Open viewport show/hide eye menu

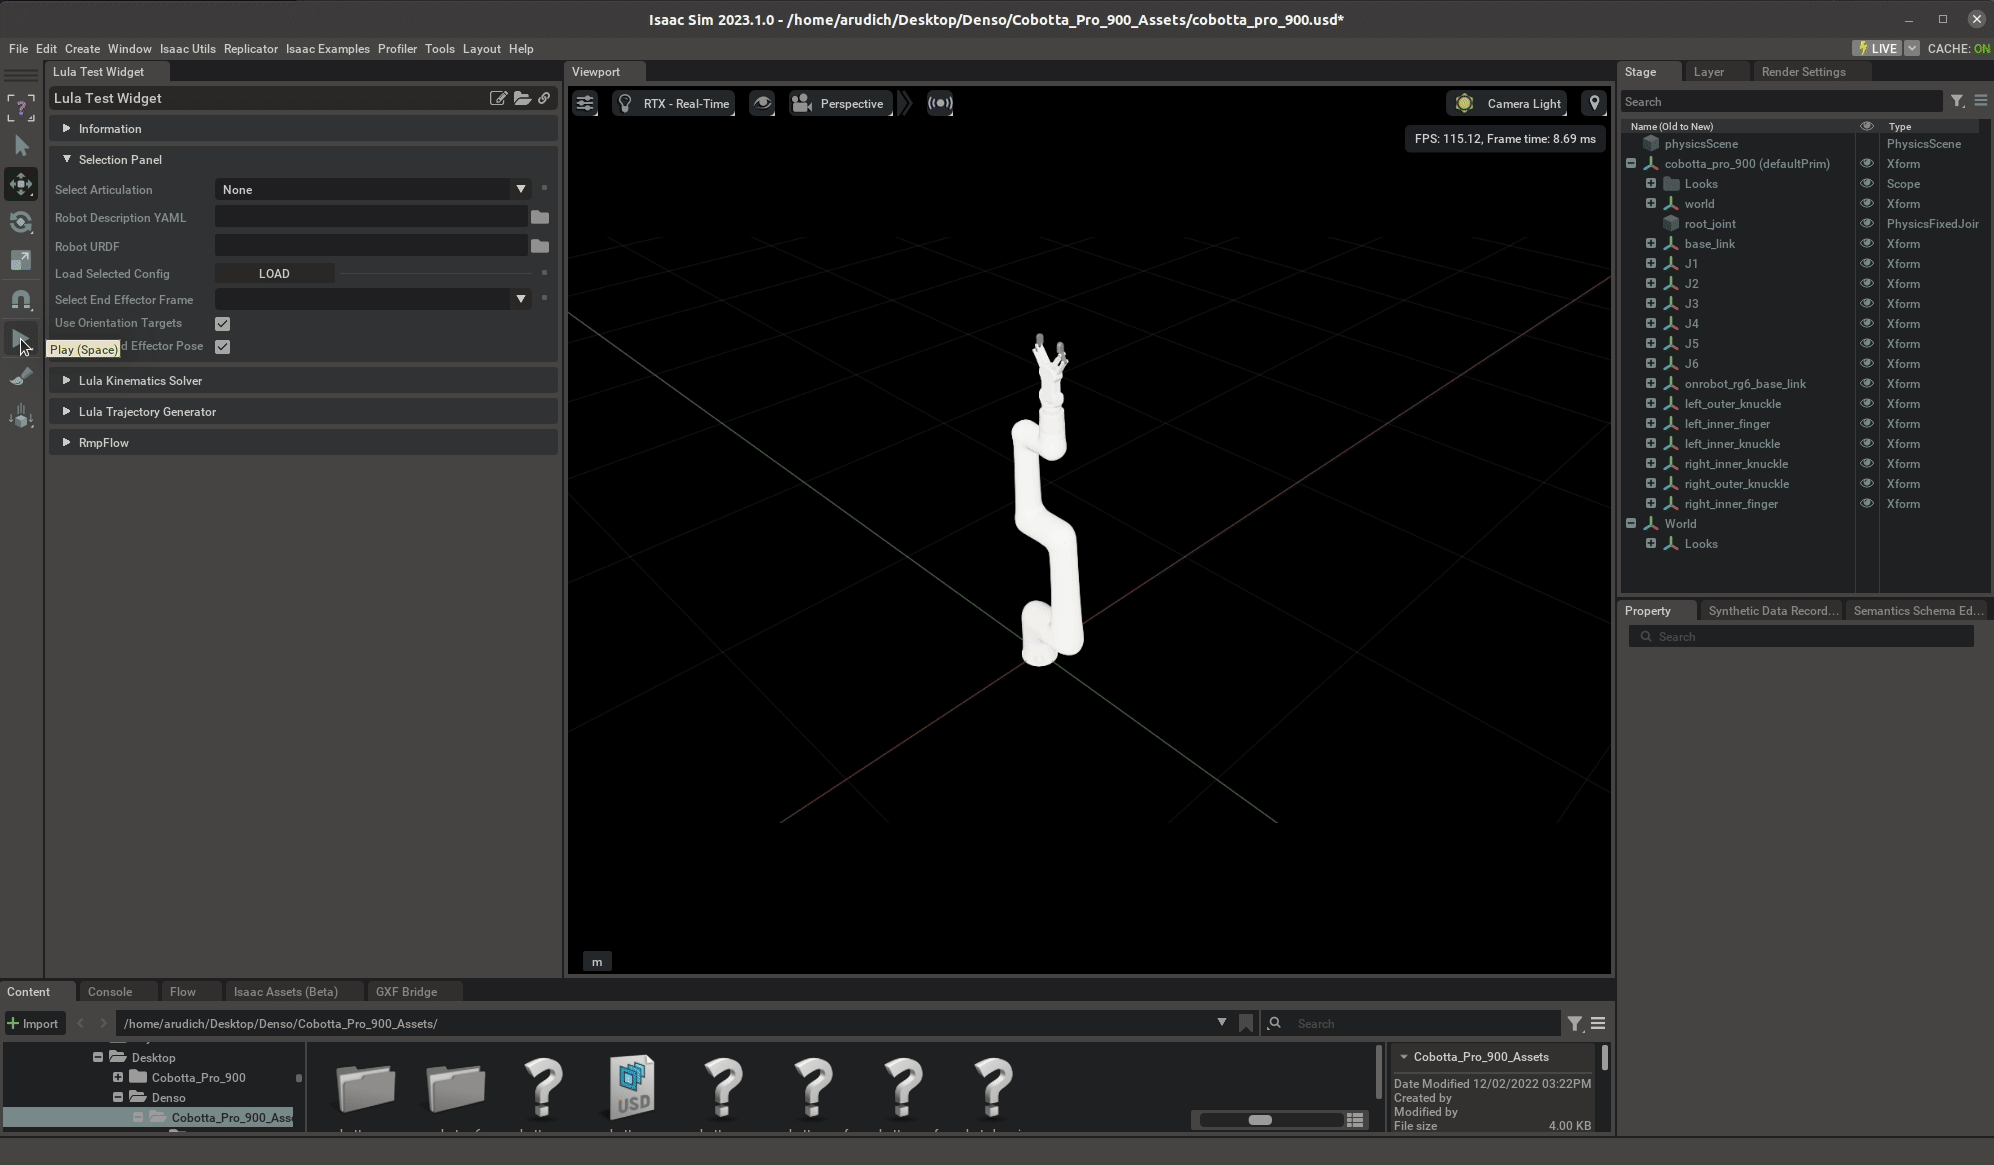pyautogui.click(x=762, y=103)
